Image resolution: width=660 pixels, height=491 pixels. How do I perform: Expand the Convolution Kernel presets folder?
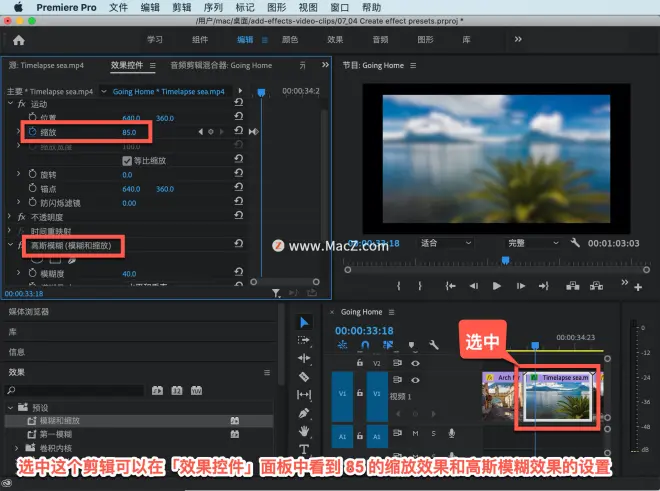(17, 448)
